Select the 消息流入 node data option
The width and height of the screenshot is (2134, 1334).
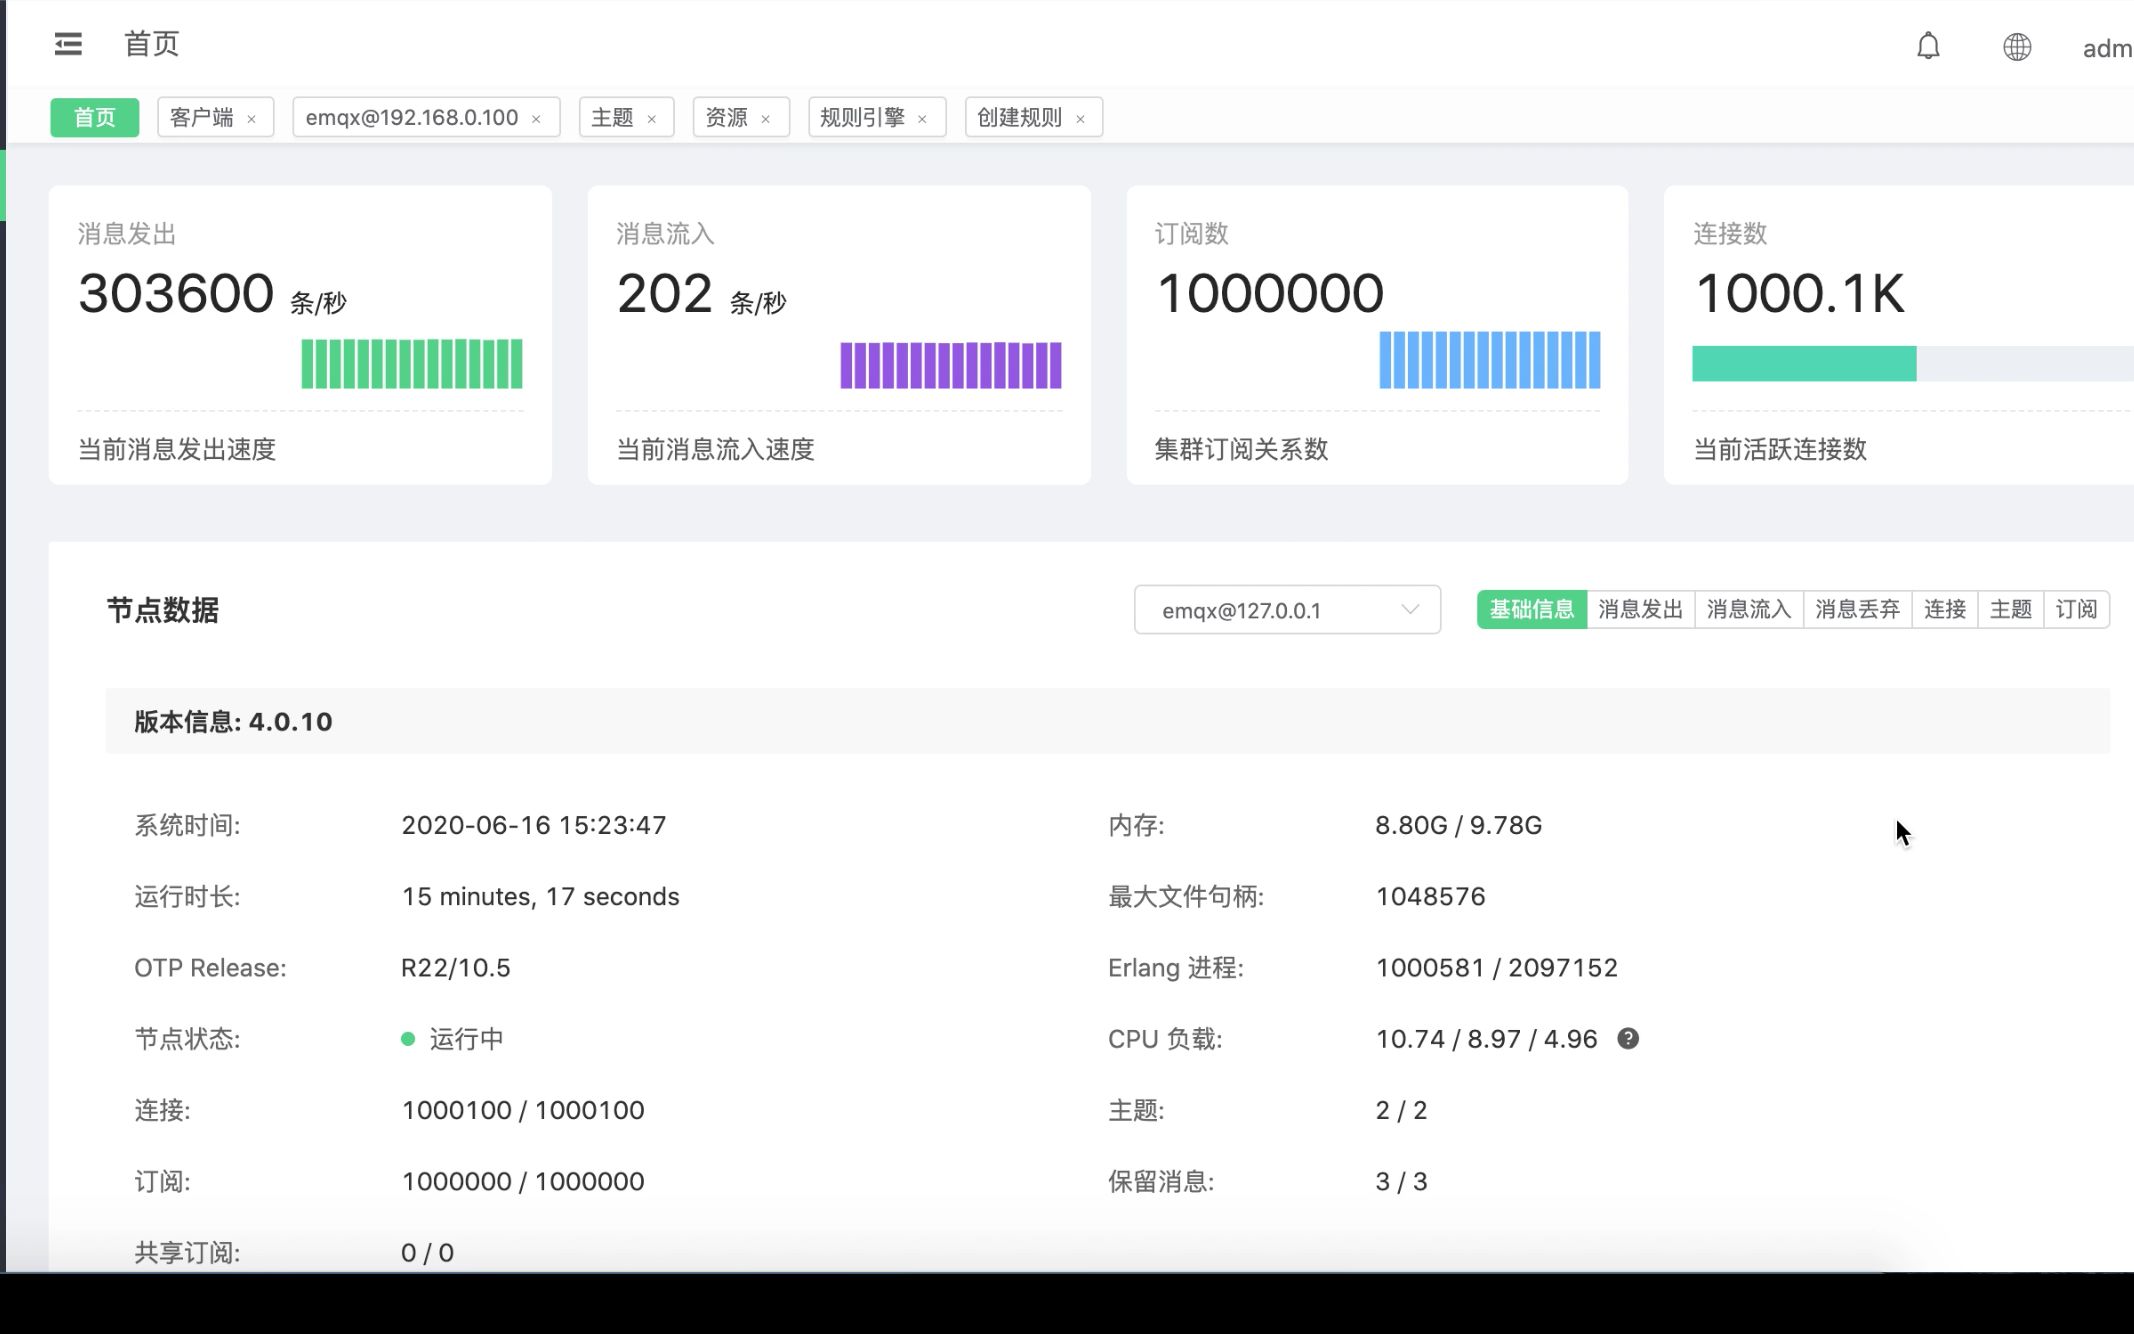click(1749, 609)
